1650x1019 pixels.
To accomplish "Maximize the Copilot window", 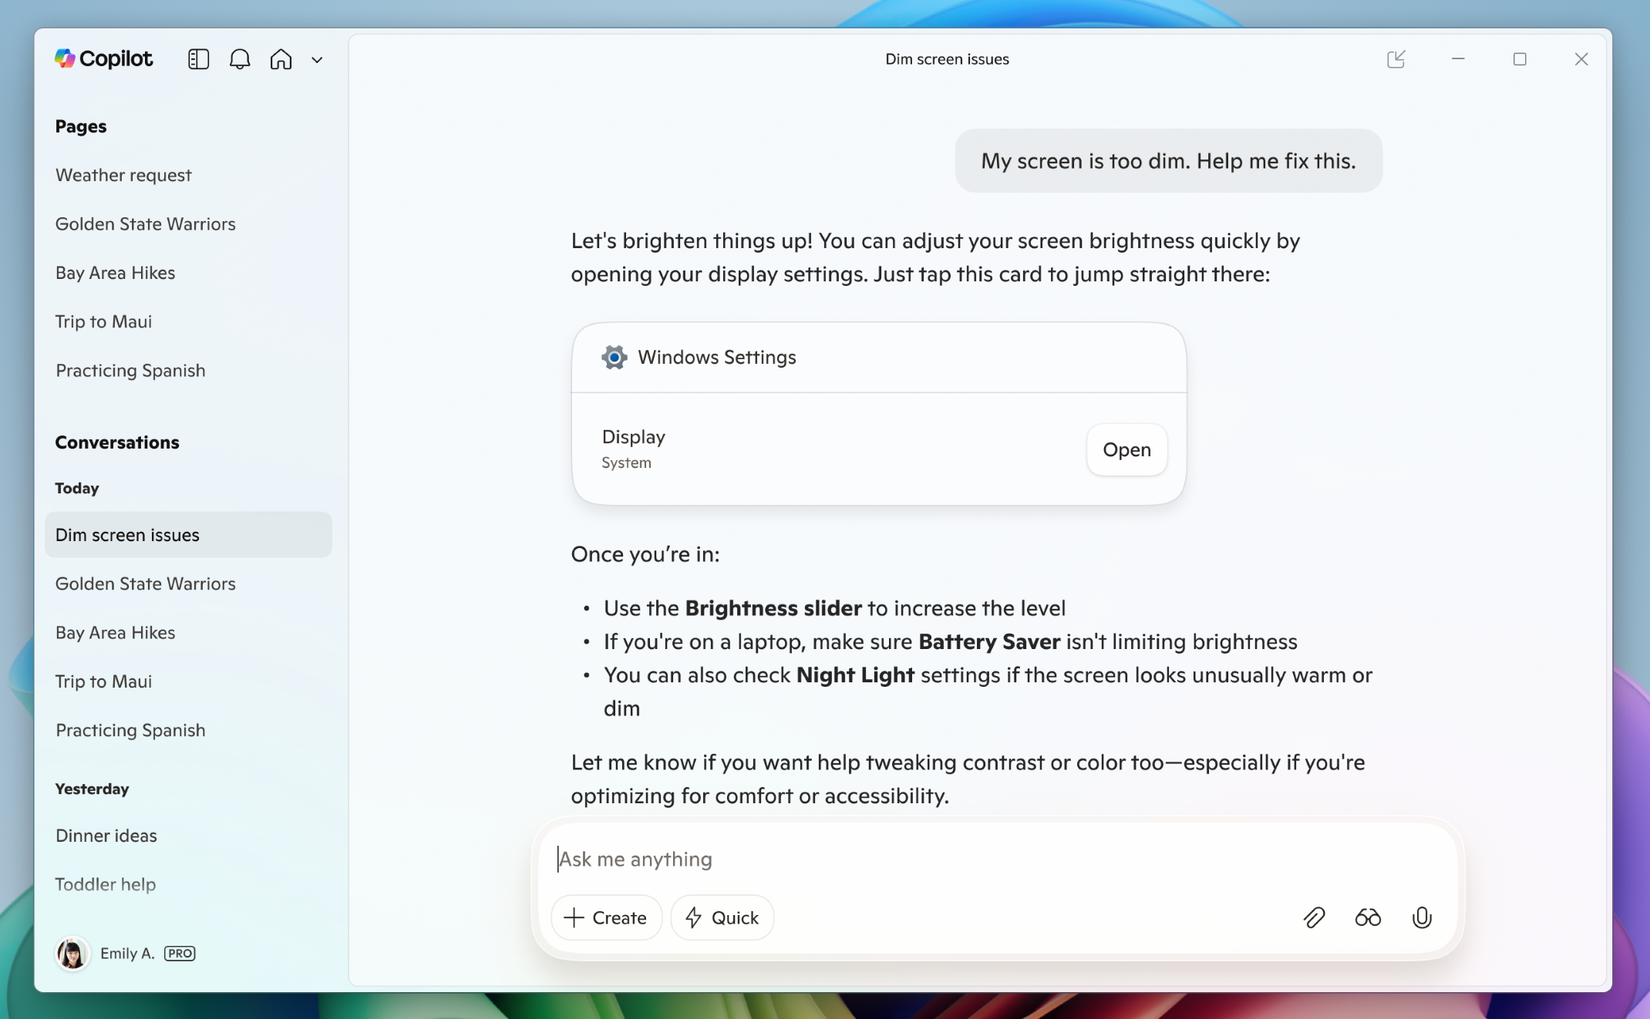I will (1520, 59).
